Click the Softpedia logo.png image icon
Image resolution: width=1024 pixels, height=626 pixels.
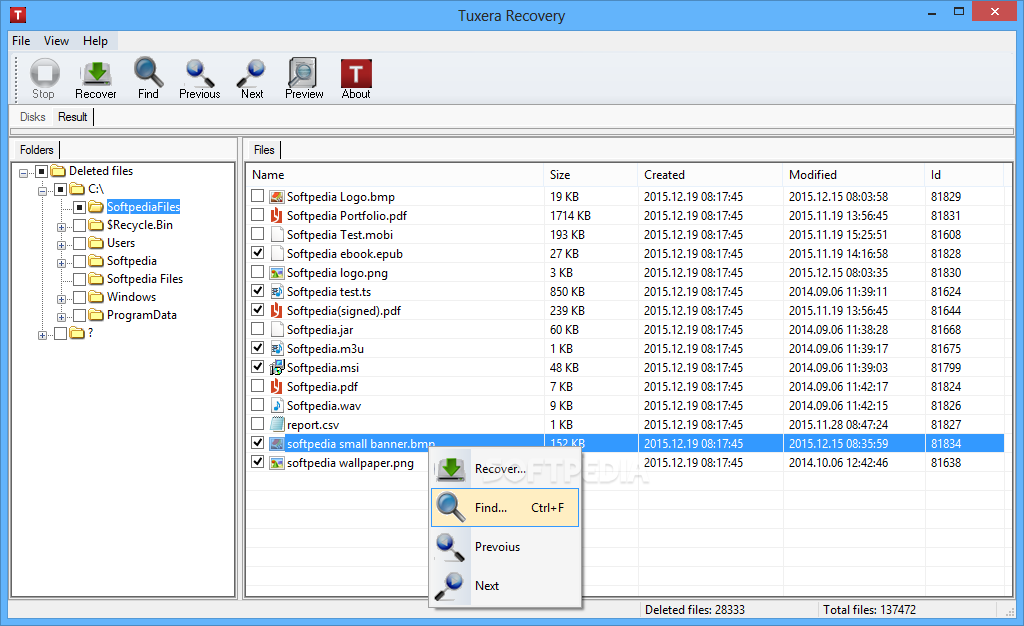[x=277, y=273]
